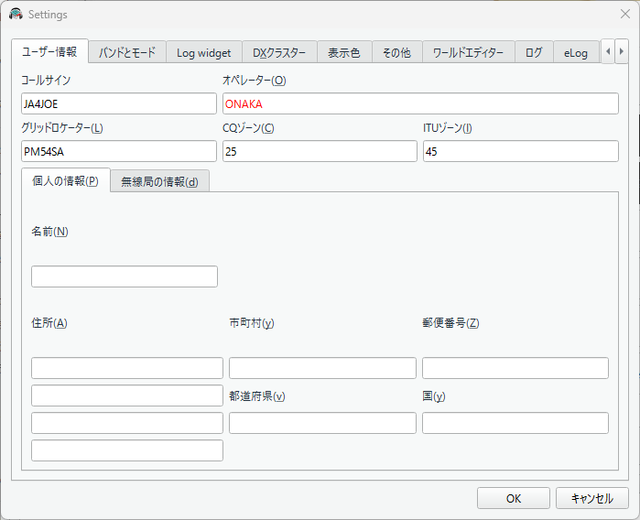Click the ITUゾーン(I) label
The width and height of the screenshot is (640, 520).
coord(447,128)
